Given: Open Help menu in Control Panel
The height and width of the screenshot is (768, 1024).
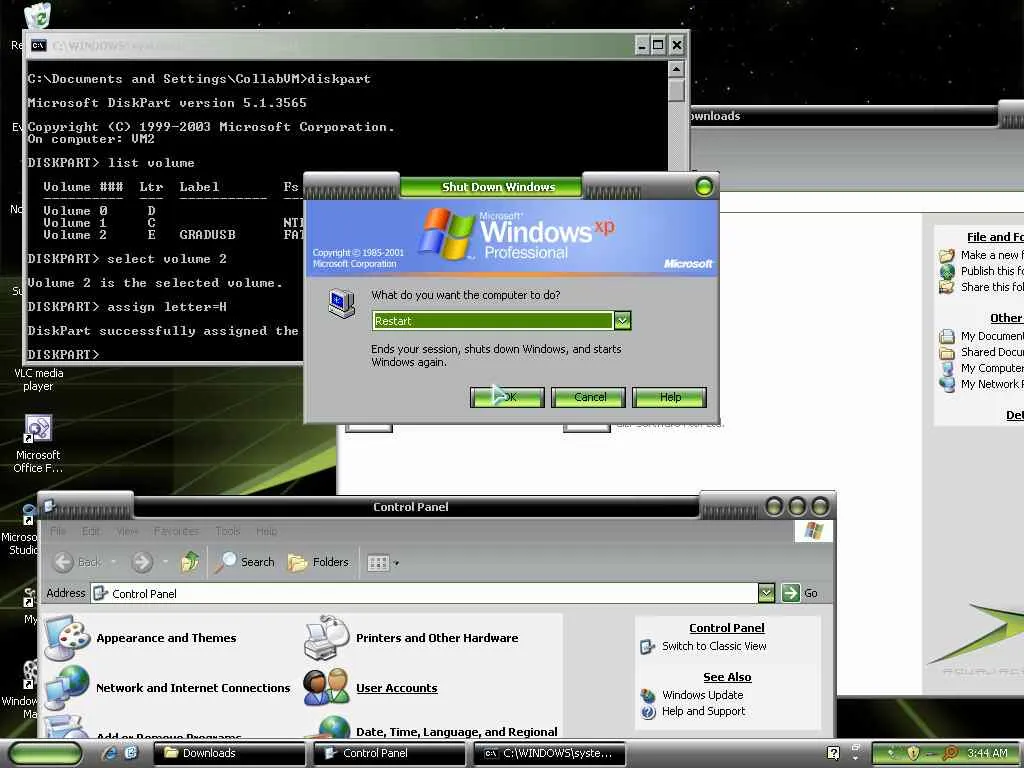Looking at the screenshot, I should [x=266, y=531].
